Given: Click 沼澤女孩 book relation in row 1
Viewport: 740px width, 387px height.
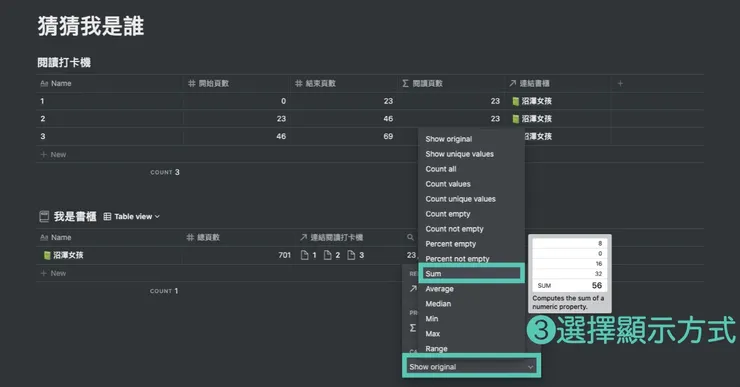Looking at the screenshot, I should click(532, 101).
